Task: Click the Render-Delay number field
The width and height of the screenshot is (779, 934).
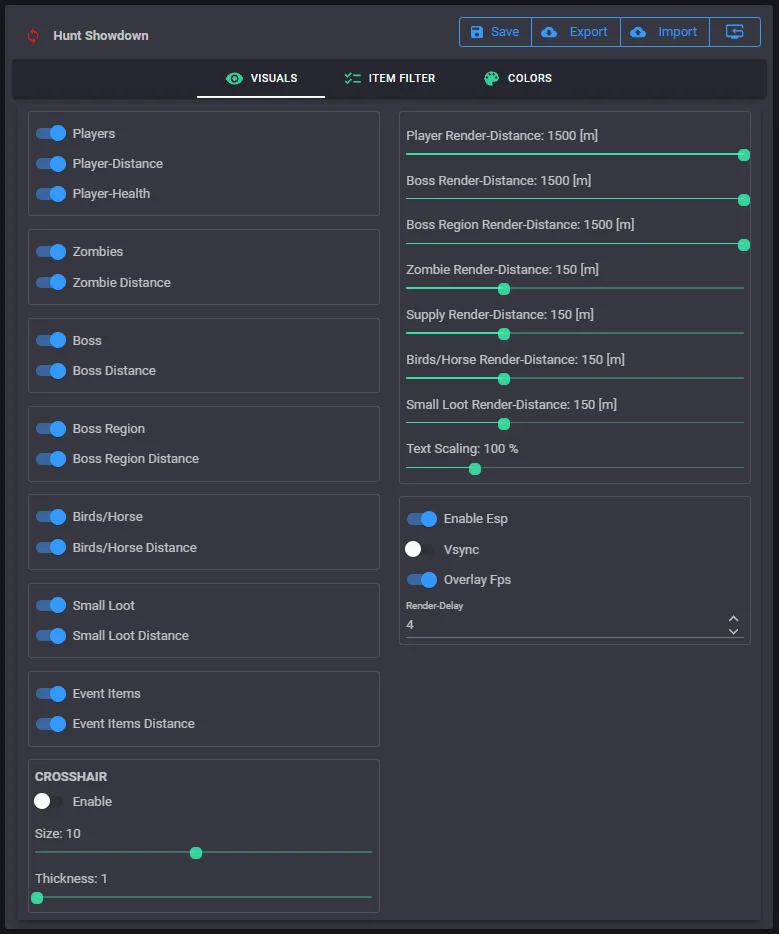Action: click(x=560, y=625)
